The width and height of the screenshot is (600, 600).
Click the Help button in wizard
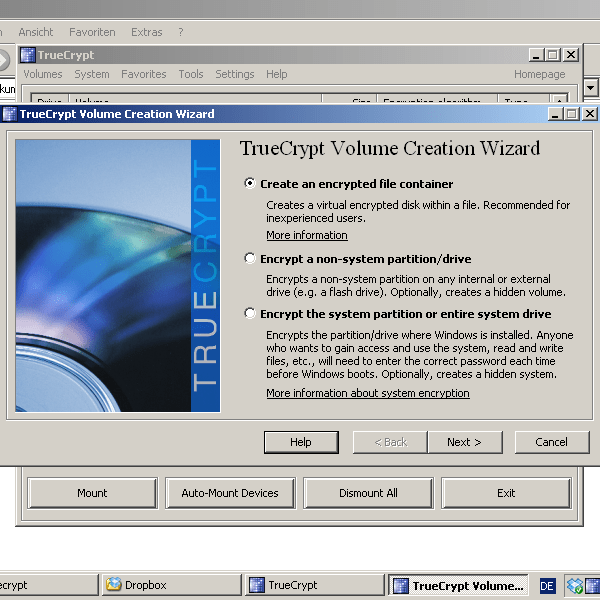tap(301, 442)
